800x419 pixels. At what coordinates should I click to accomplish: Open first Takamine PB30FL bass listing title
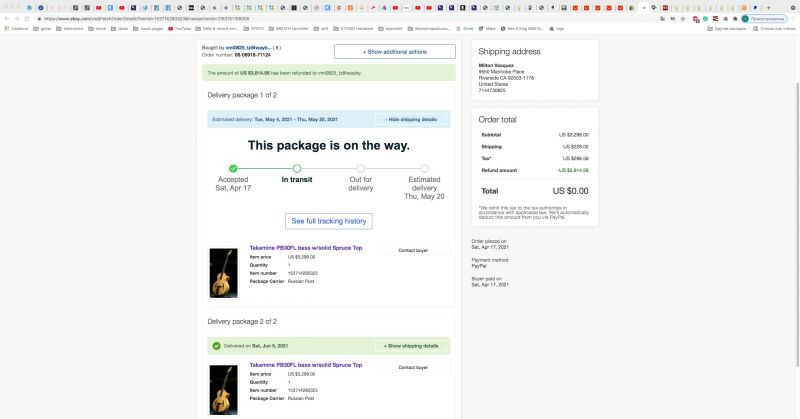pos(305,247)
